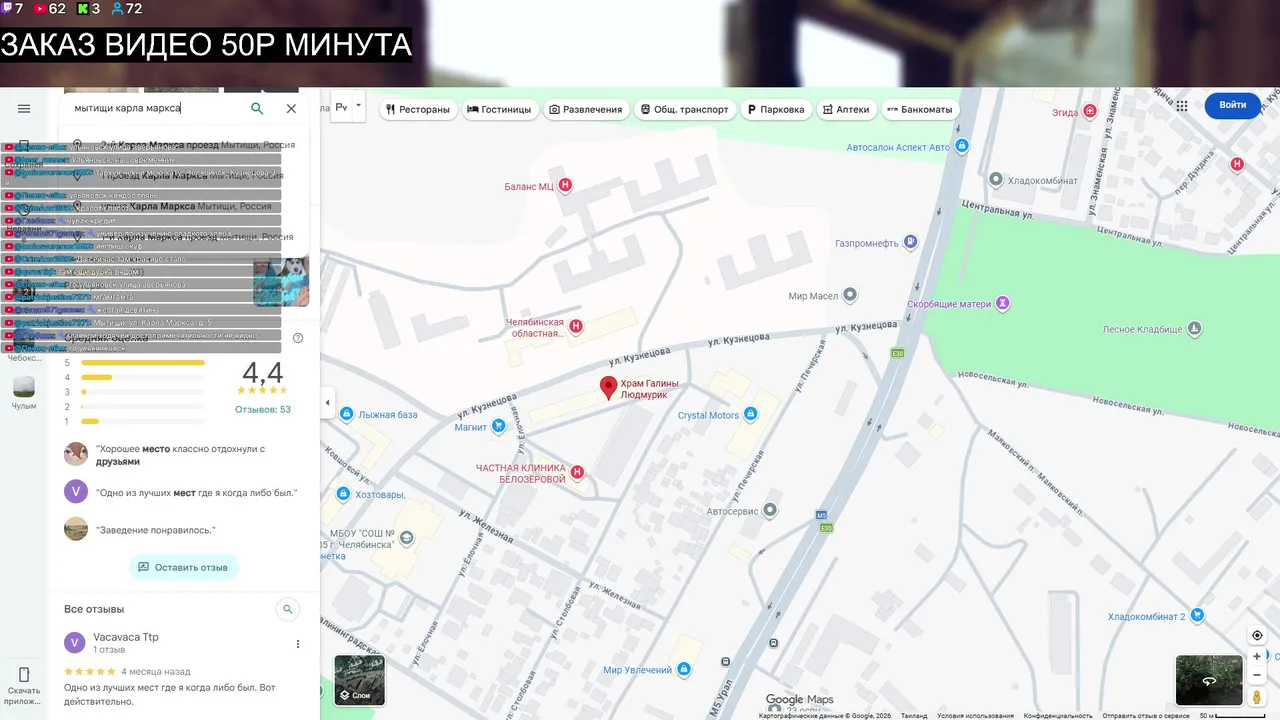The image size is (1280, 720).
Task: Click the Эгида medical marker
Action: (x=1090, y=112)
